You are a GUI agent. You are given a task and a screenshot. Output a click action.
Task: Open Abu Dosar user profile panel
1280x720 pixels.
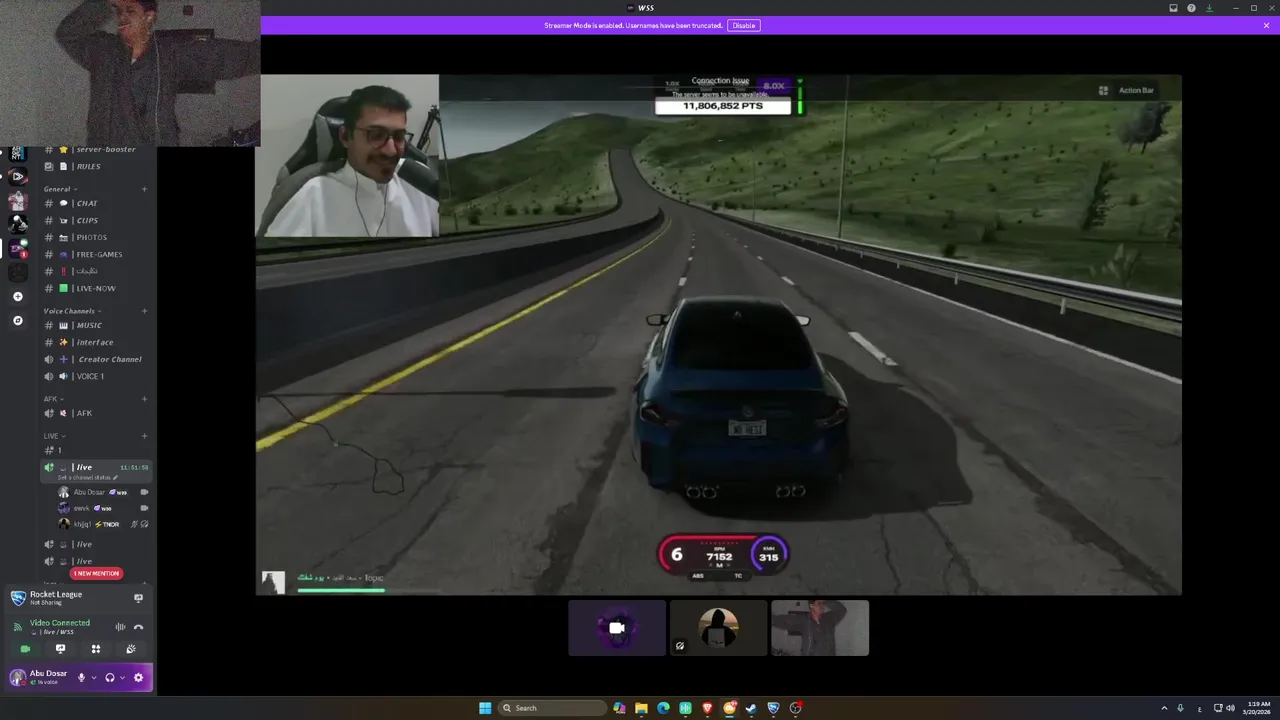pyautogui.click(x=40, y=677)
